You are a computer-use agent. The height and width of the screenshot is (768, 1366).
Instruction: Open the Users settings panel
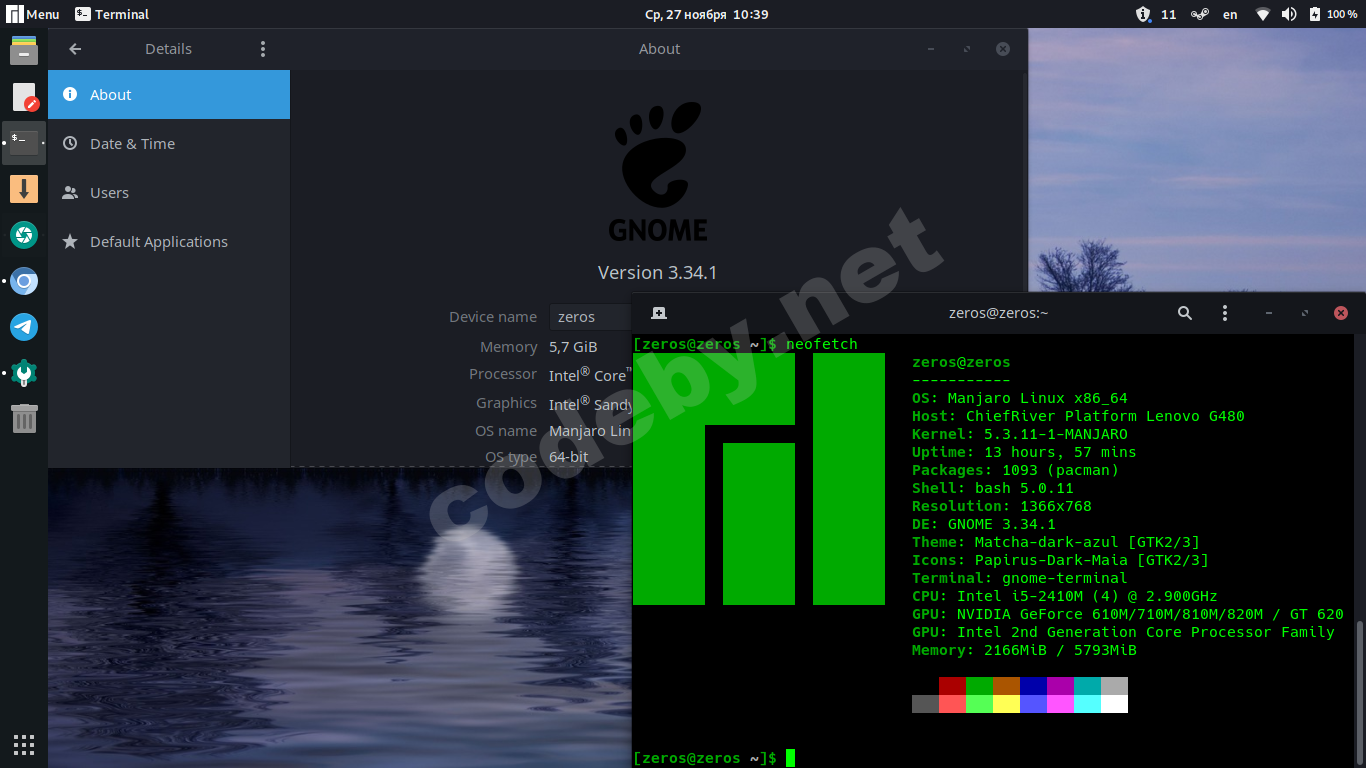click(169, 193)
